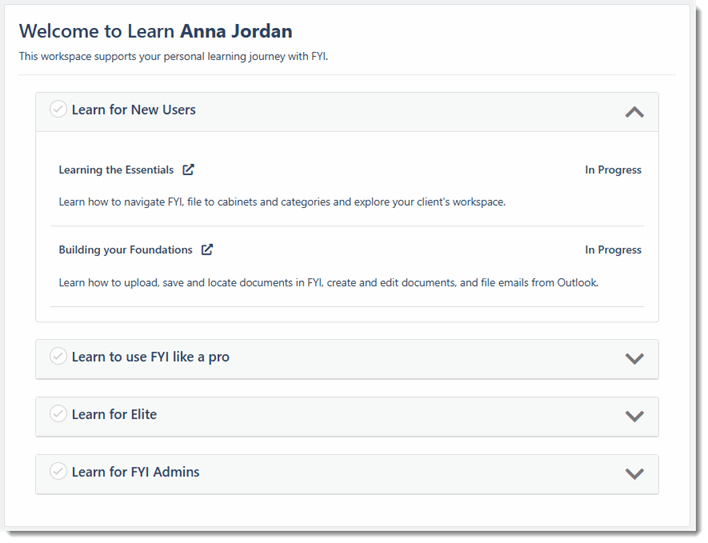The height and width of the screenshot is (543, 708).
Task: Open external link icon beside Learning the Essentials
Action: coord(188,170)
